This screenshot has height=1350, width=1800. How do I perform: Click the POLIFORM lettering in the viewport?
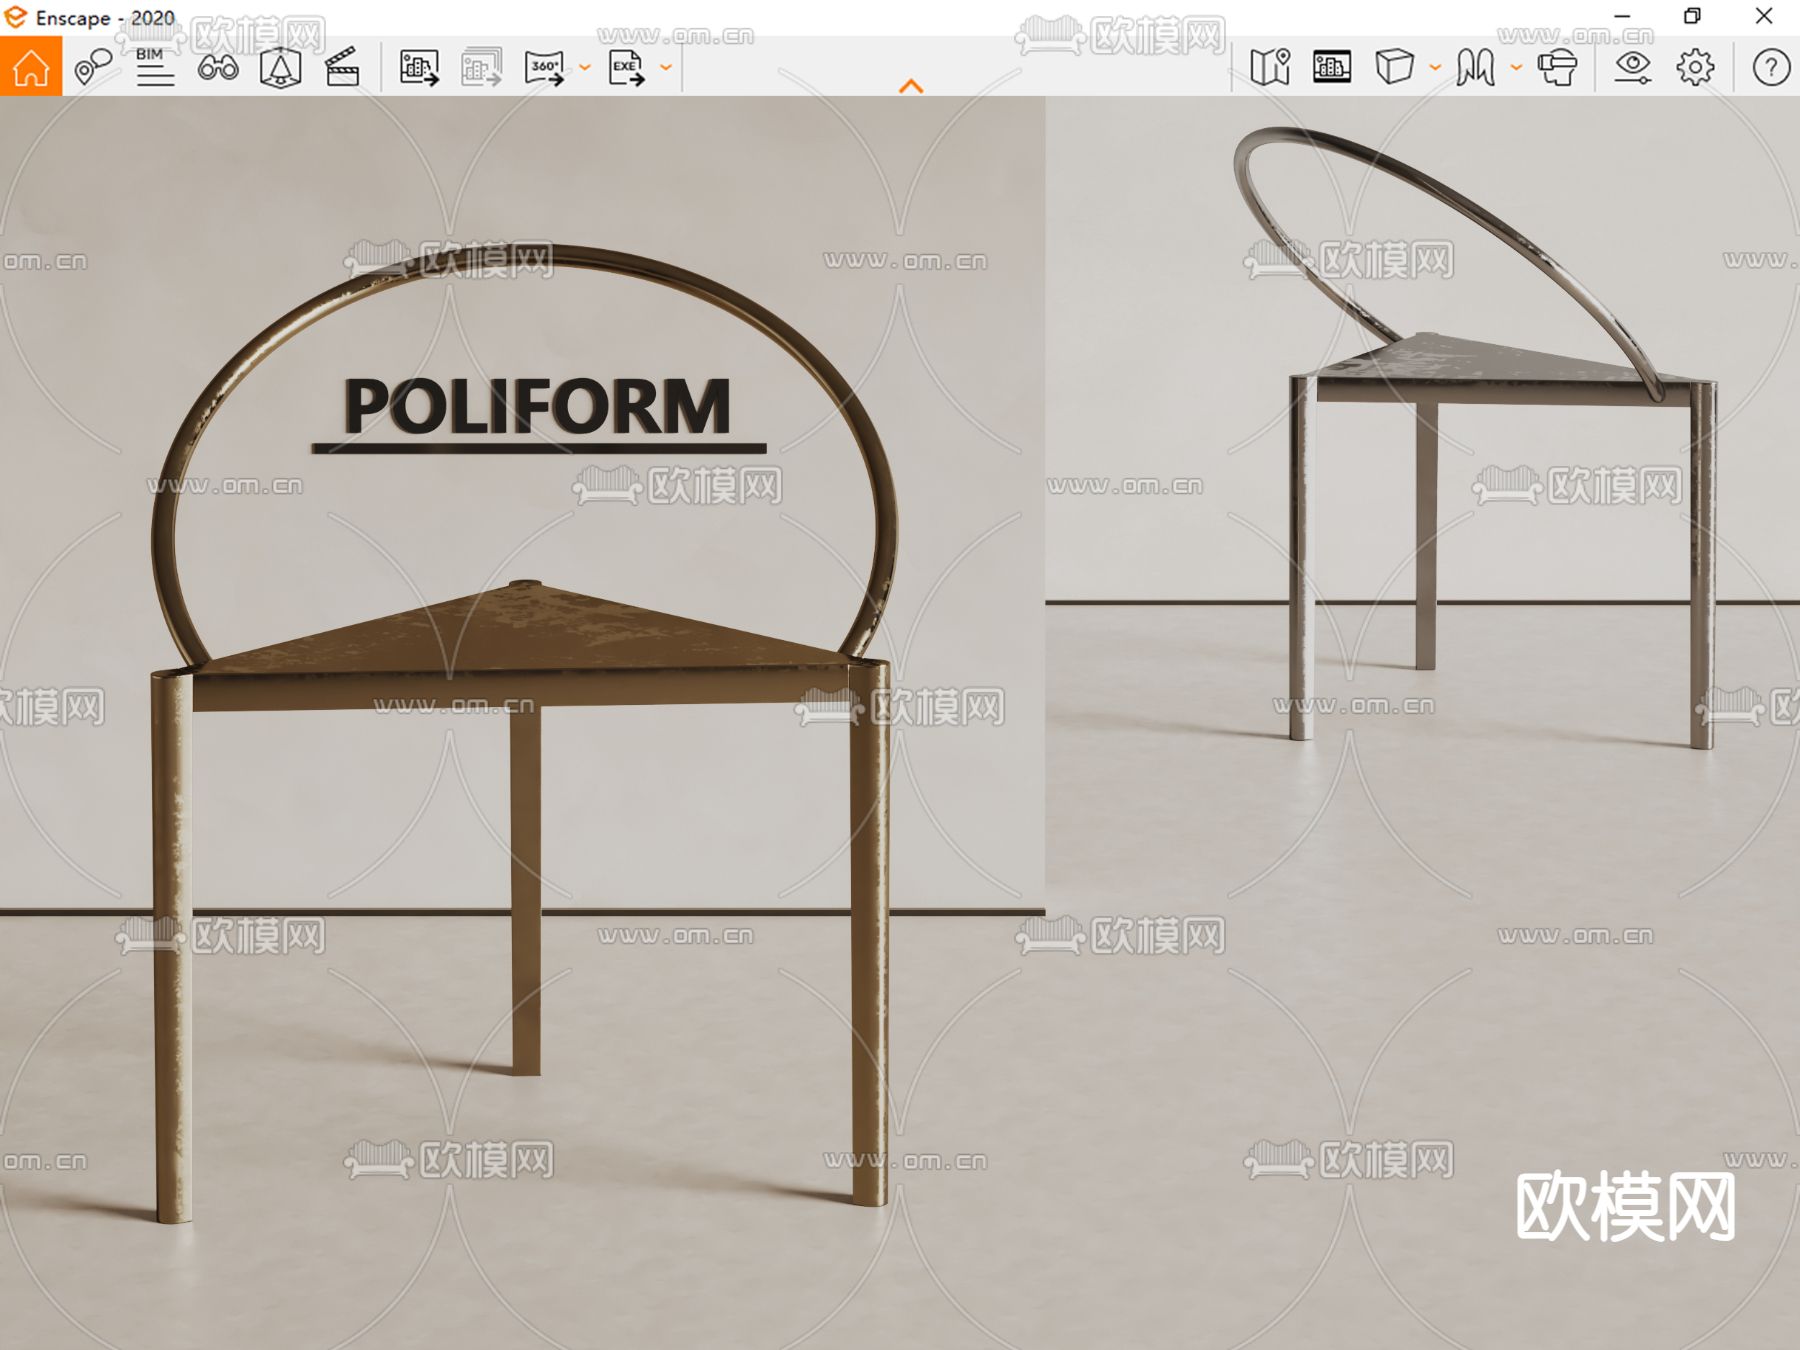tap(538, 408)
